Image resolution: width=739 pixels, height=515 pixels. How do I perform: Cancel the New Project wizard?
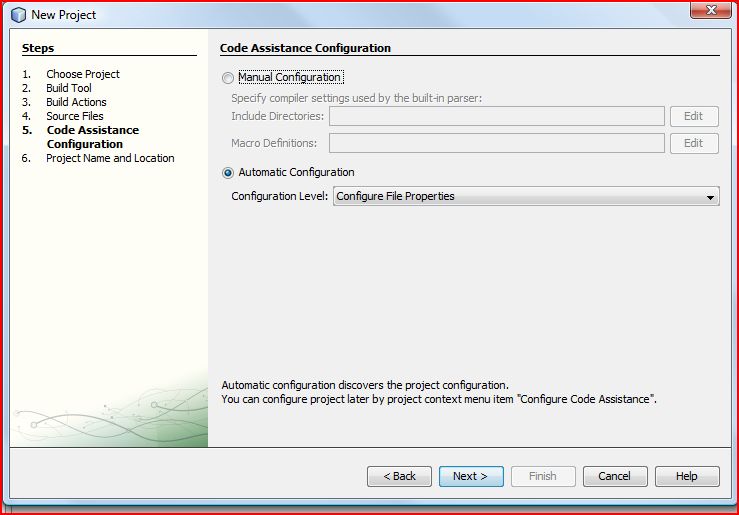(x=615, y=476)
